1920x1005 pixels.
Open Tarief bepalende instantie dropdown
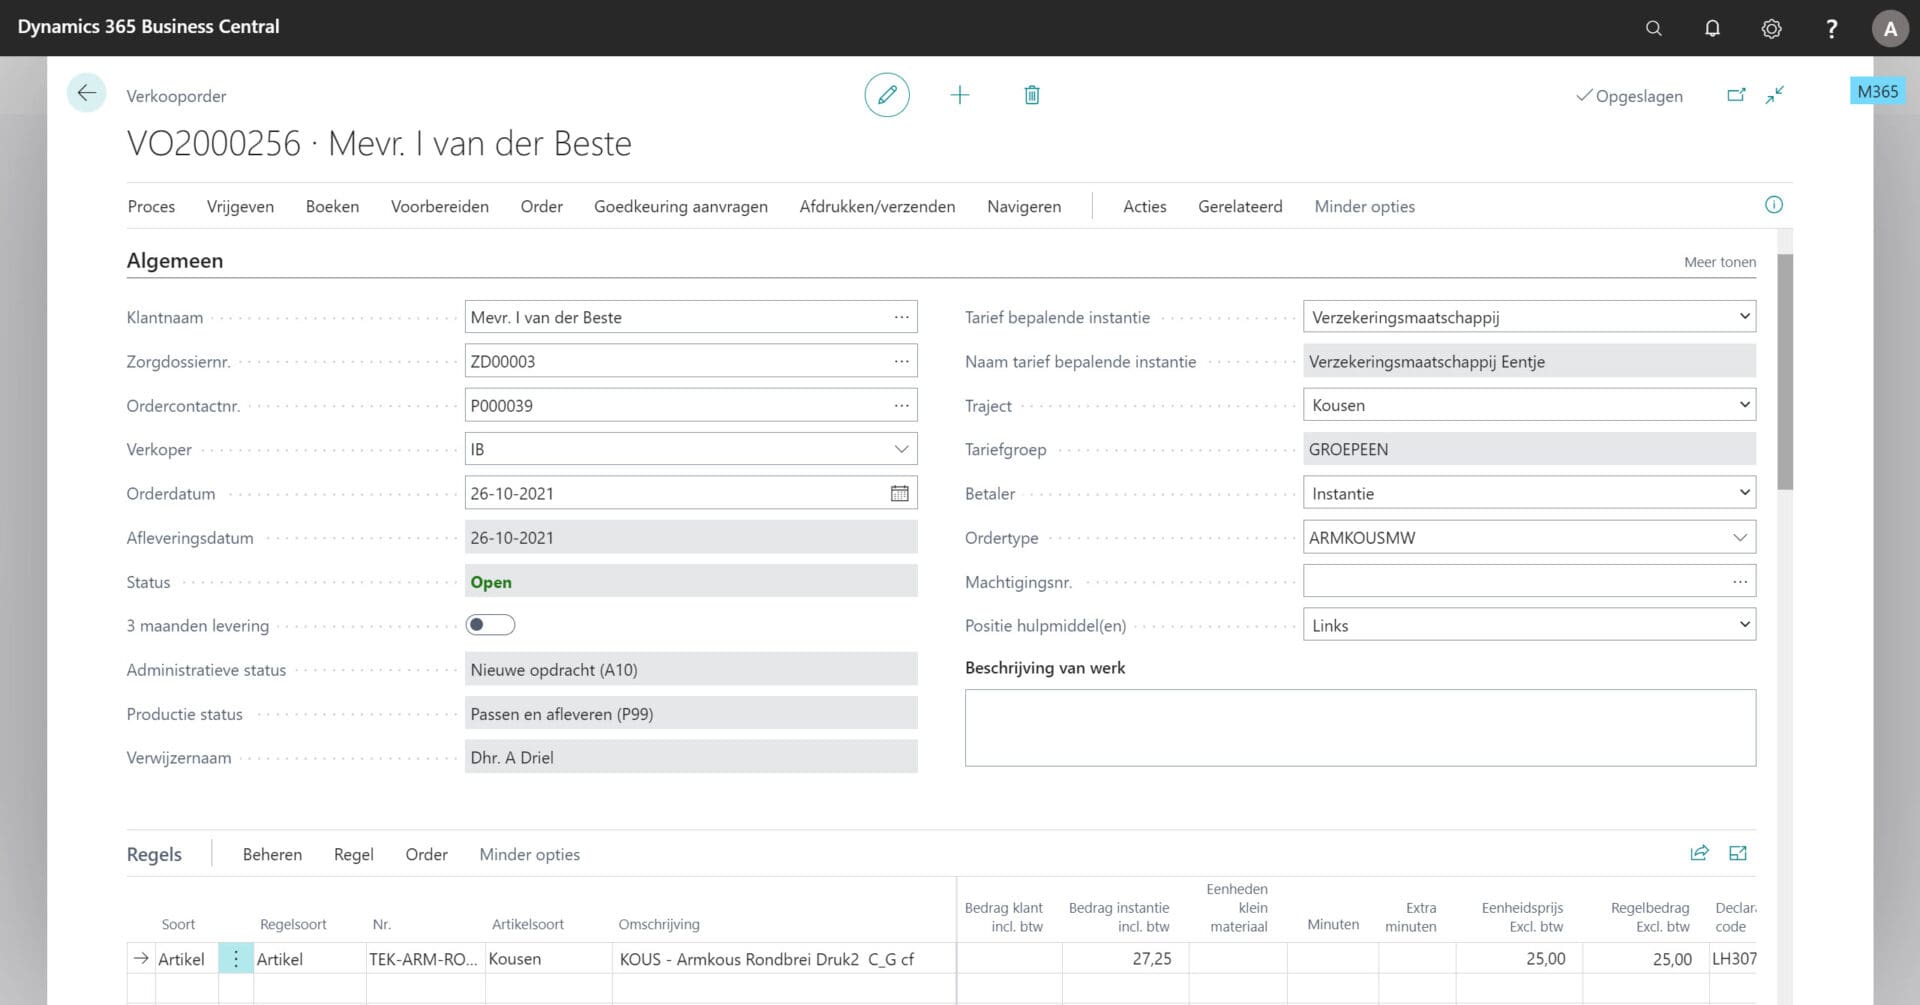[x=1744, y=317]
